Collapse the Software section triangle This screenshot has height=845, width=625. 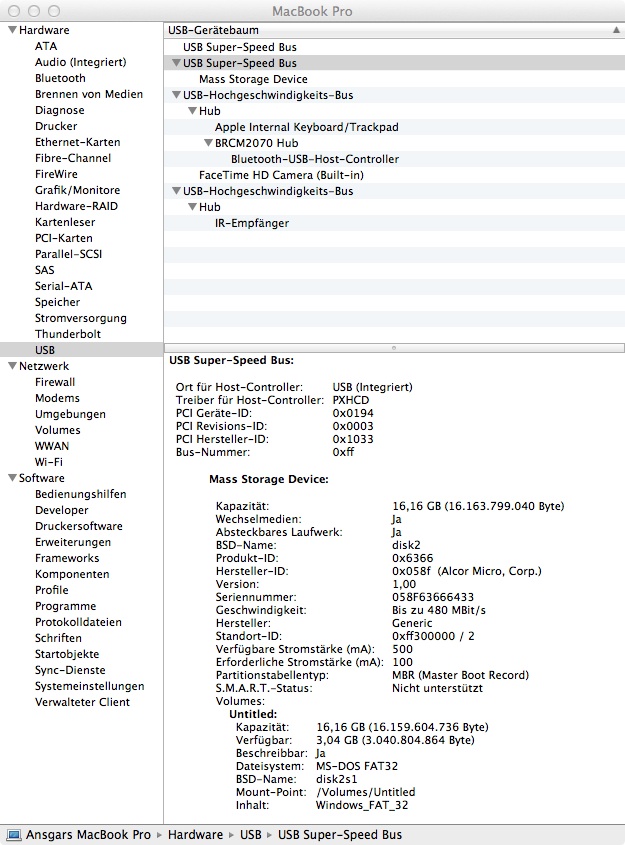click(11, 478)
